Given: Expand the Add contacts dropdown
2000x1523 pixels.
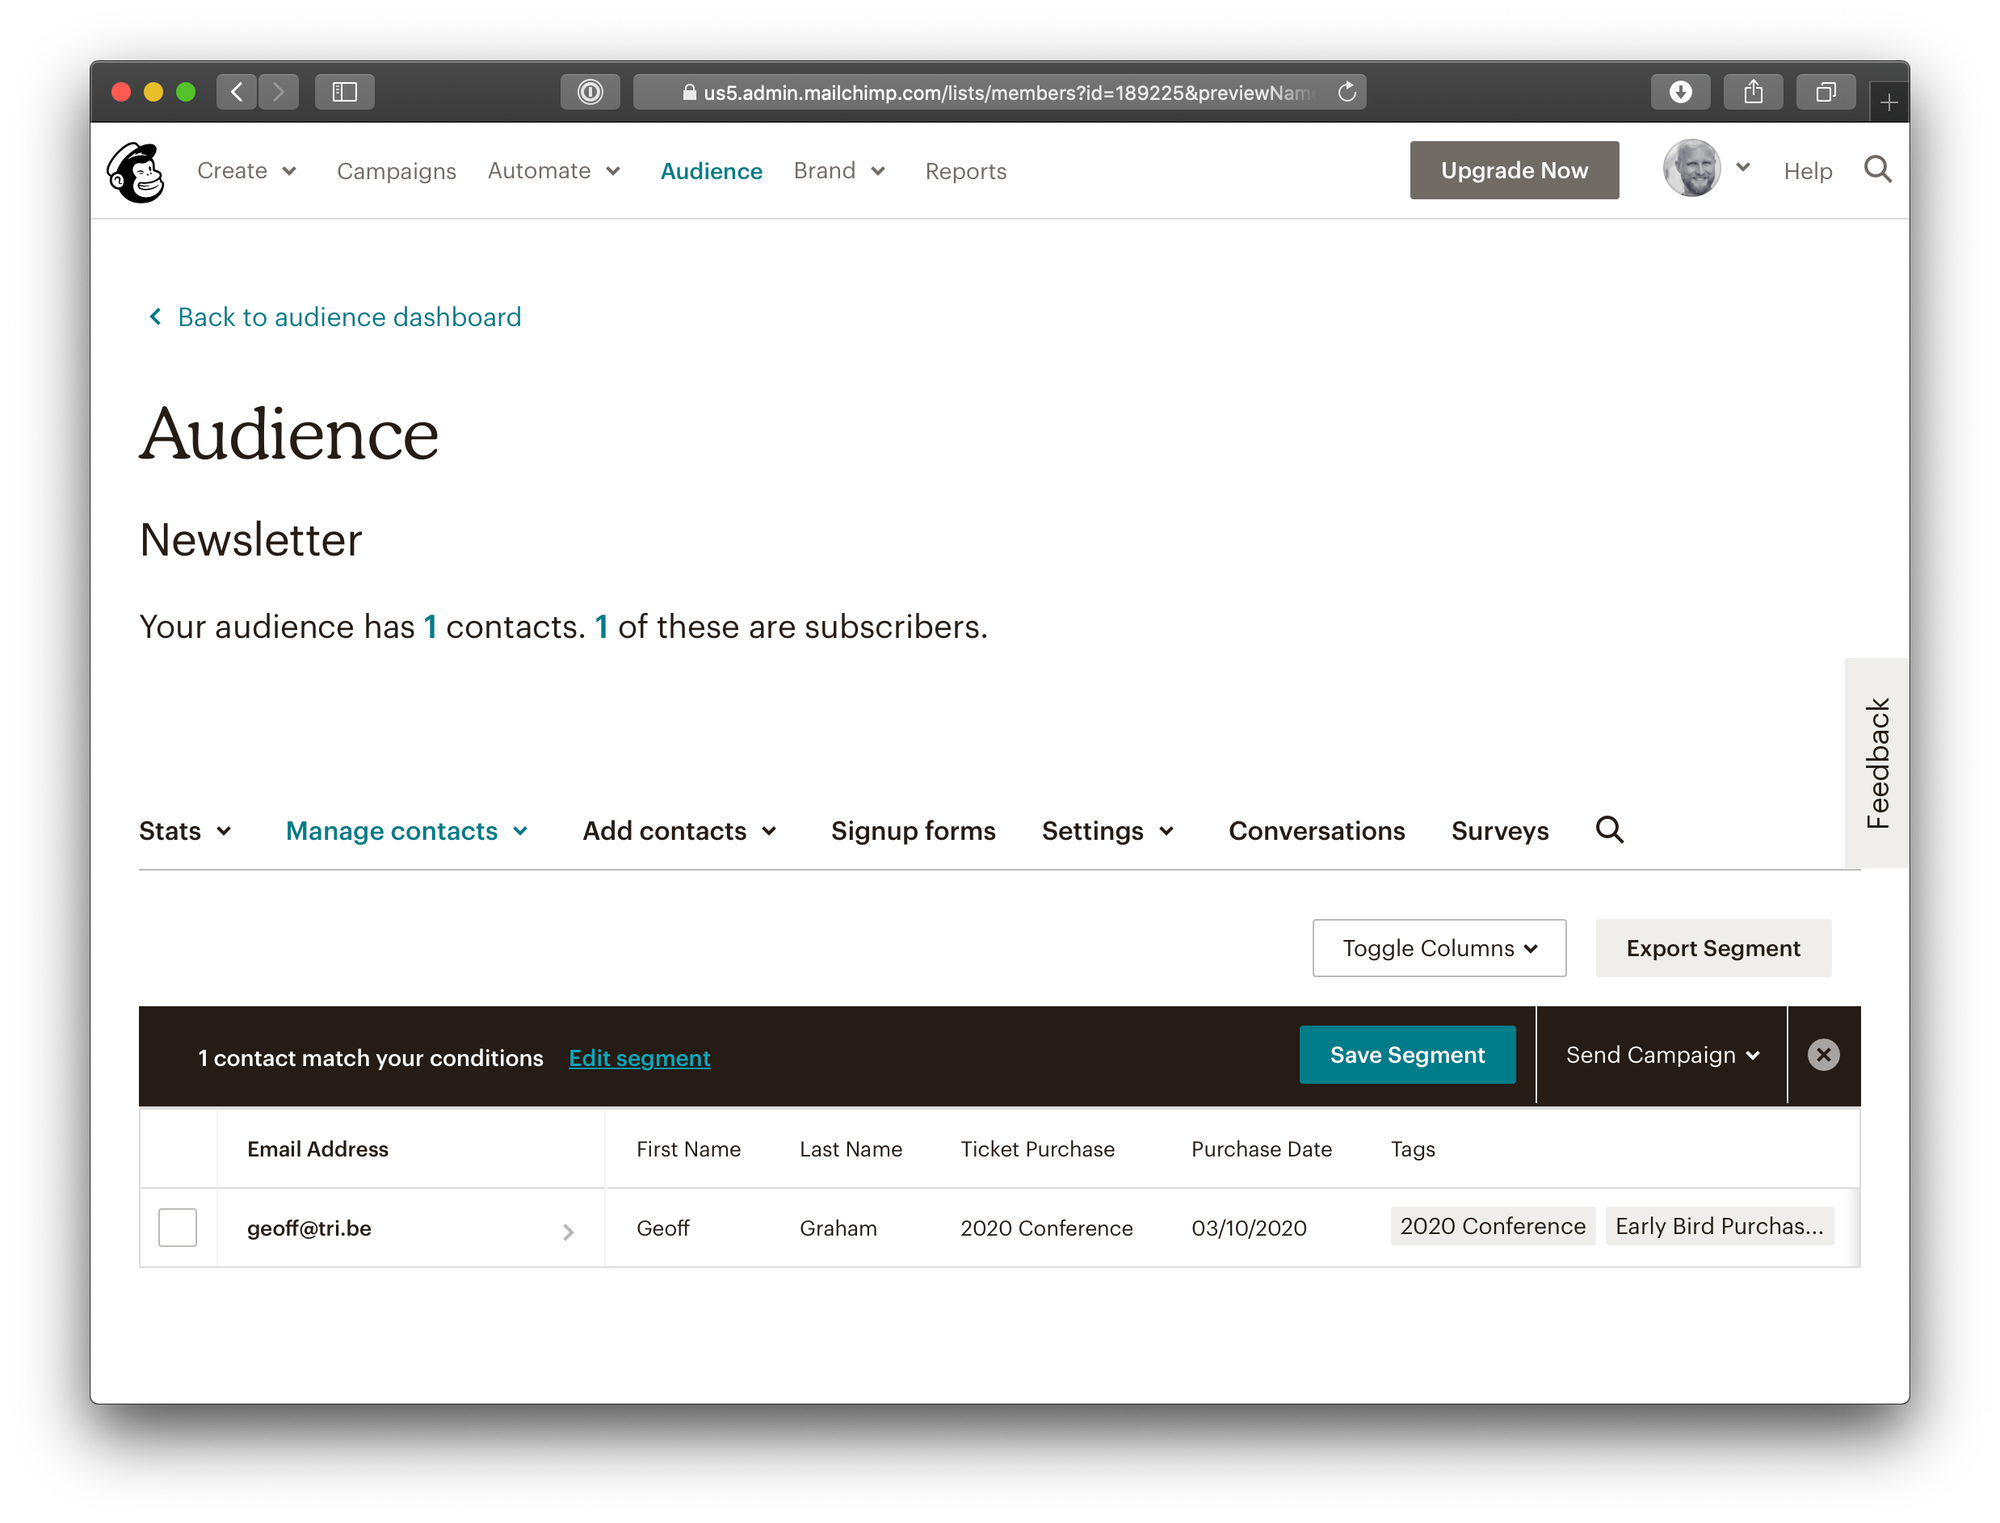Looking at the screenshot, I should pyautogui.click(x=679, y=831).
